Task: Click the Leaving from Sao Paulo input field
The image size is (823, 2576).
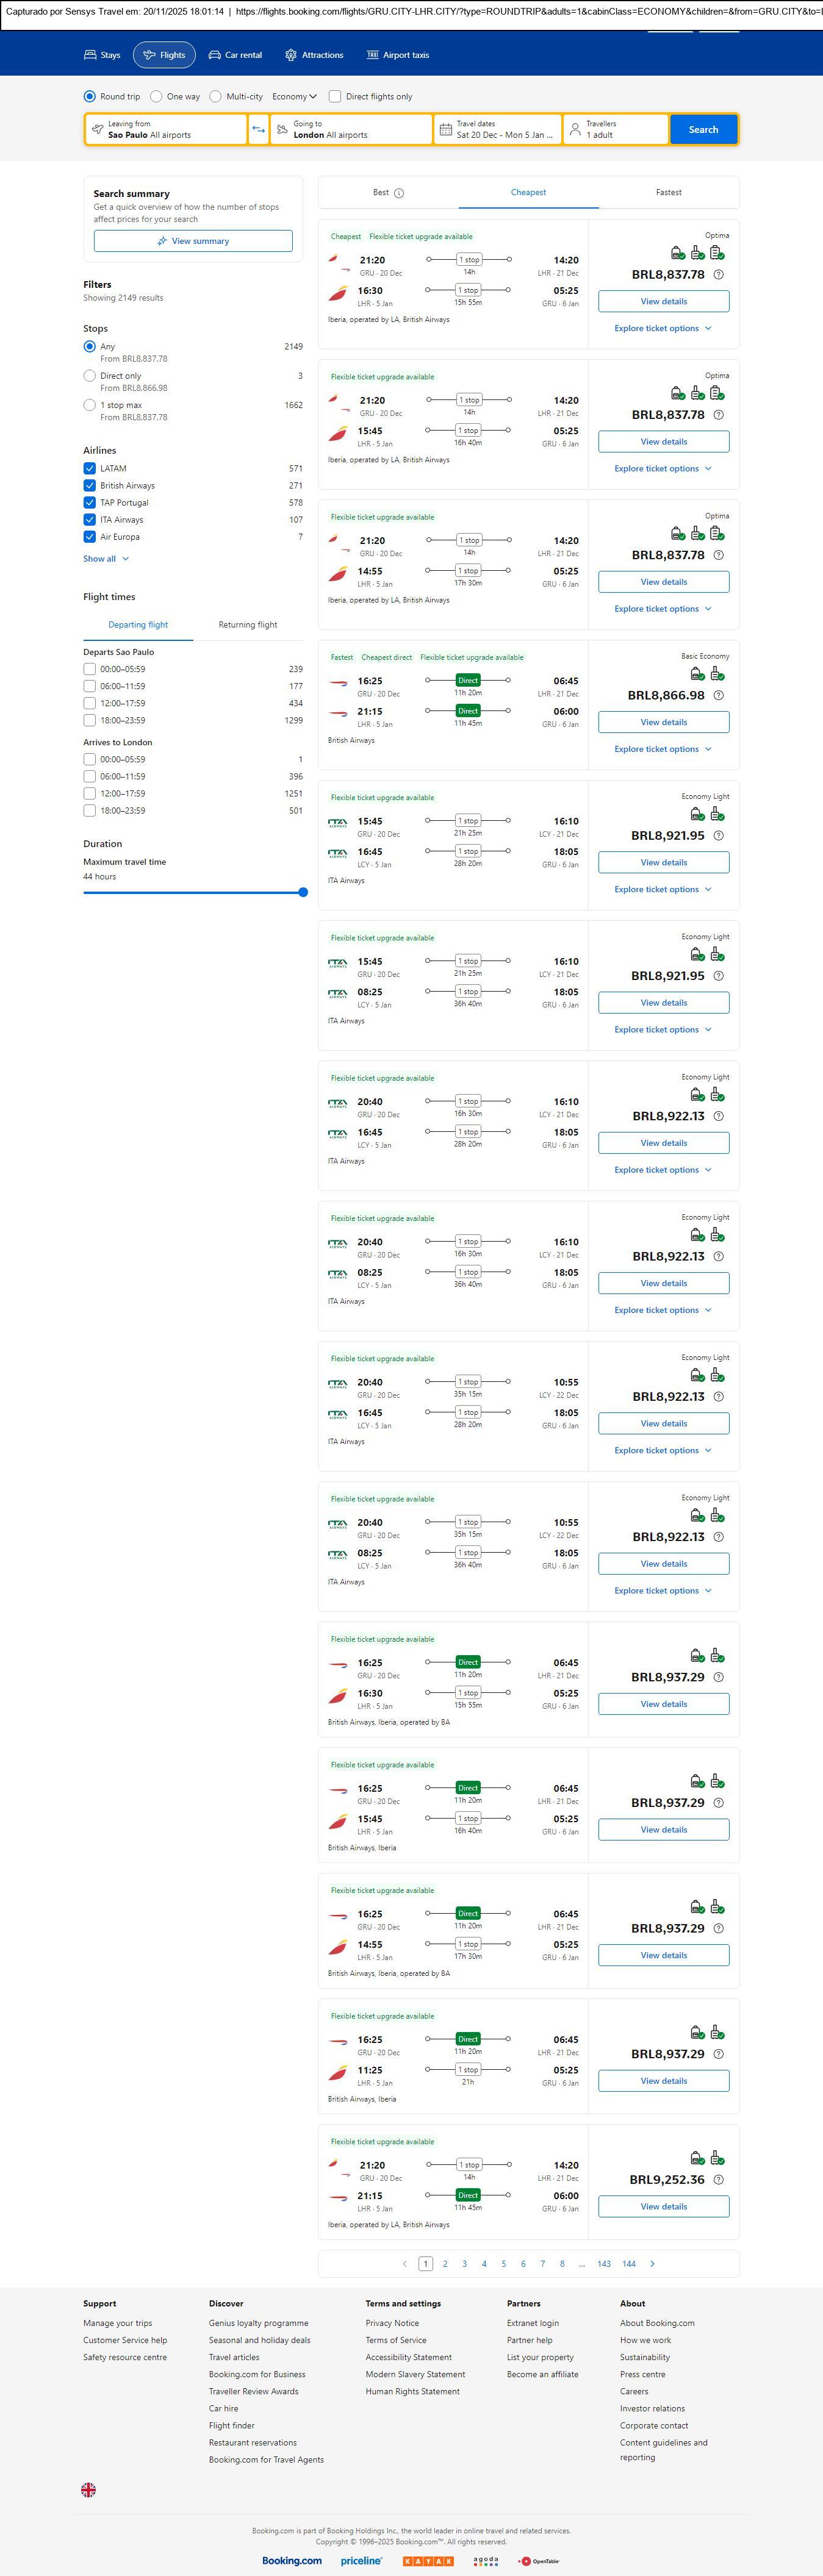Action: [166, 129]
